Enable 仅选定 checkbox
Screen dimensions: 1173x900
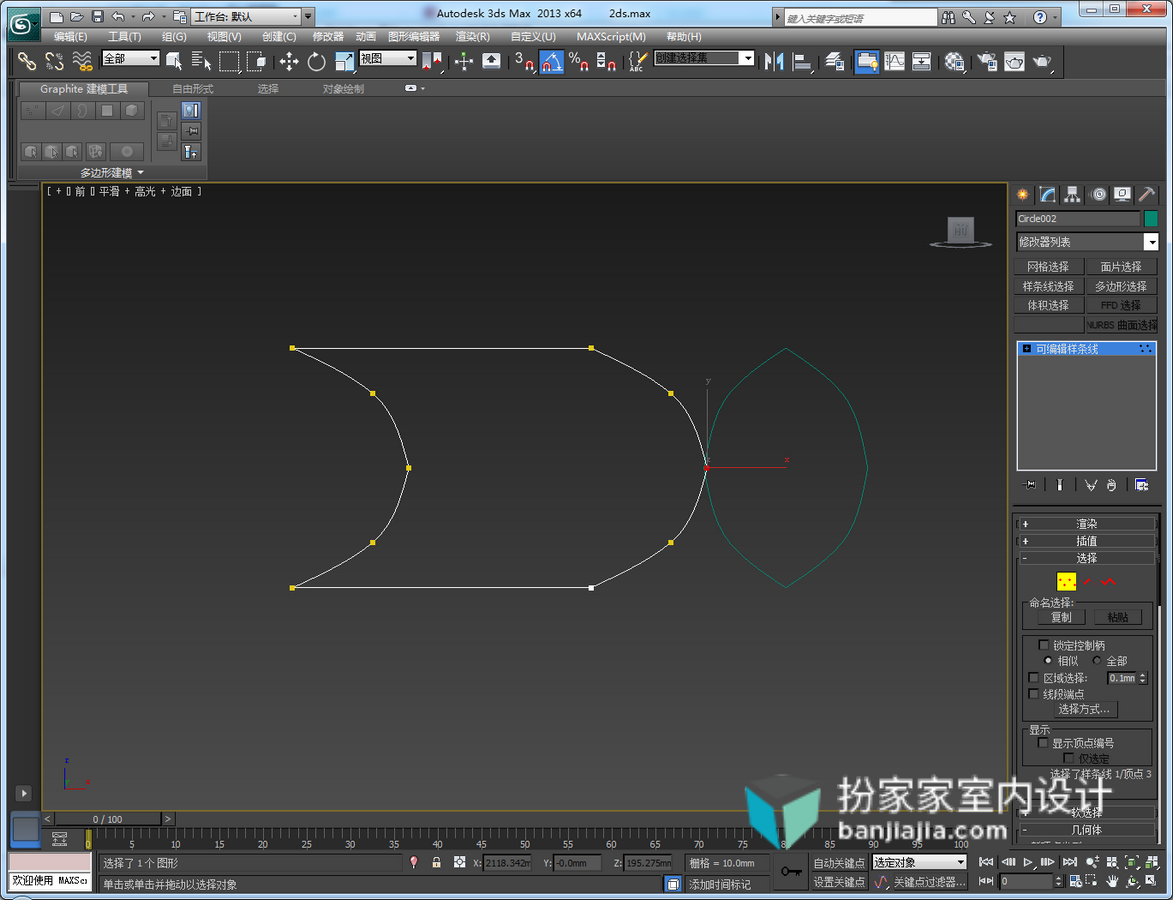tap(1068, 758)
